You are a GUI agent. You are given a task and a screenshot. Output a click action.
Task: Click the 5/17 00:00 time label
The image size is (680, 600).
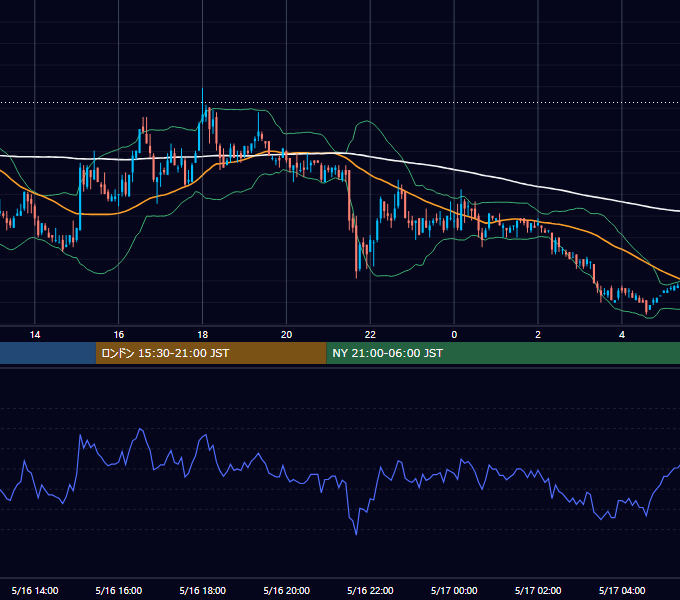pos(454,590)
